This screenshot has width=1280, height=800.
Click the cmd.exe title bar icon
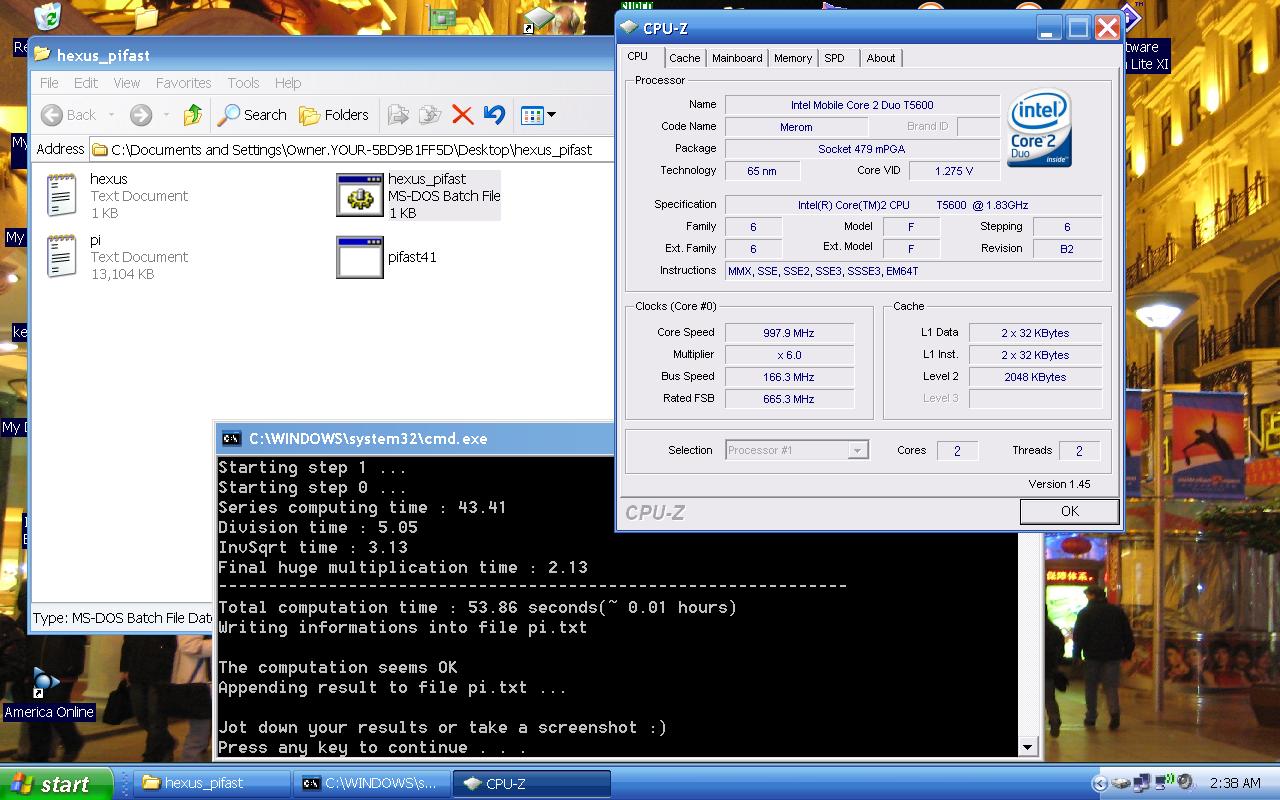tap(231, 438)
